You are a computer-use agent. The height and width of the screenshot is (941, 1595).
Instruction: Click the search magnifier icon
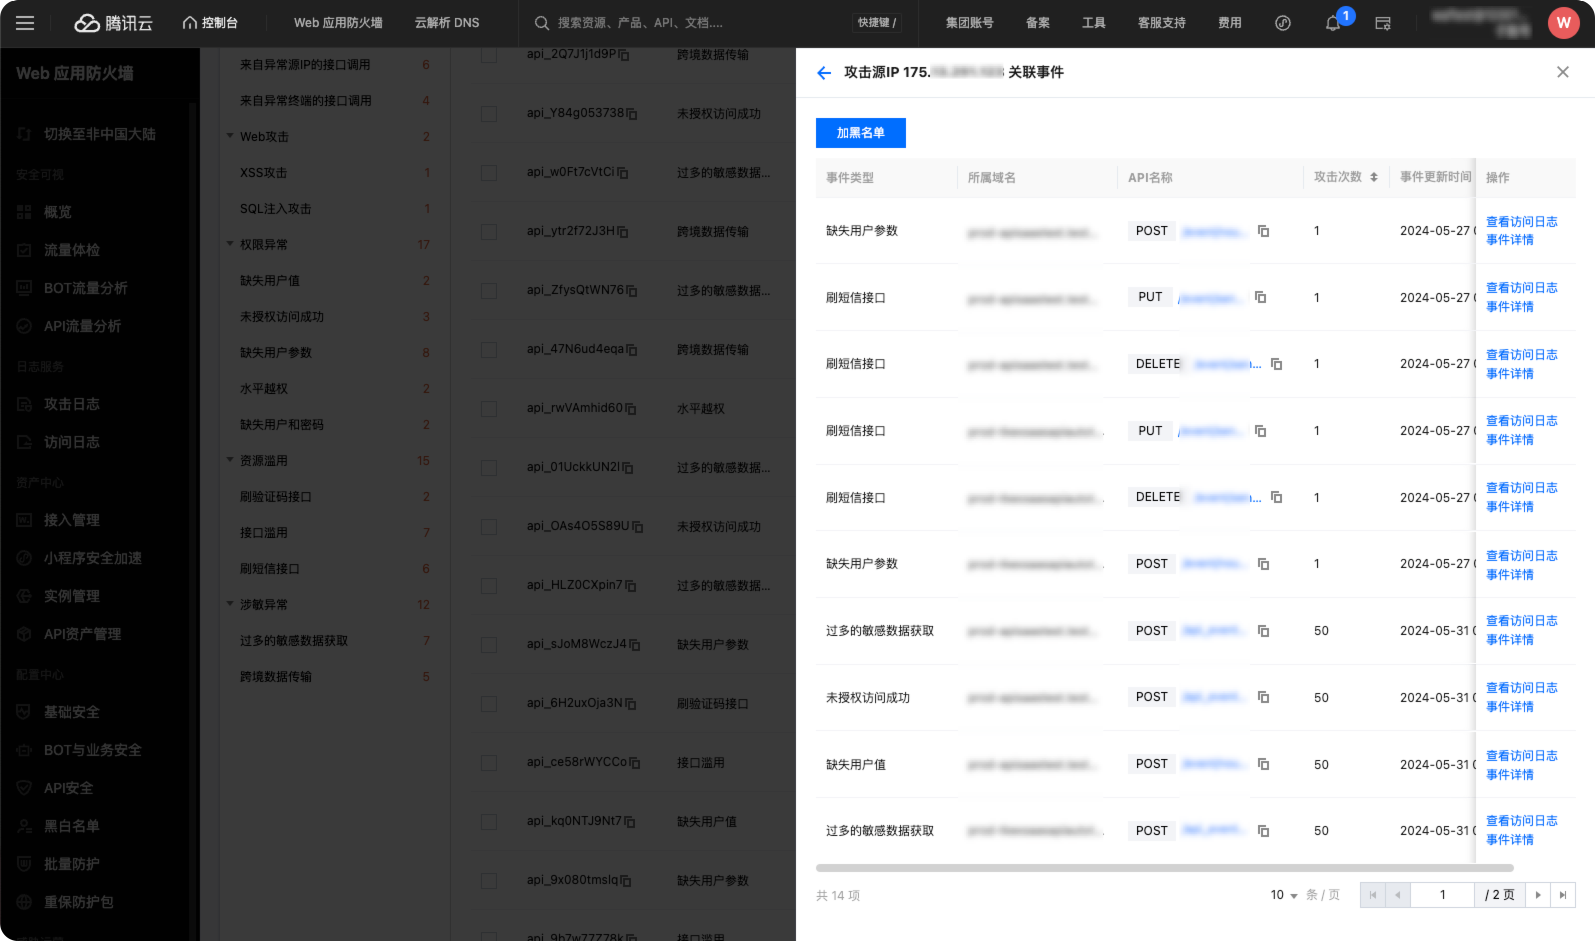coord(542,23)
